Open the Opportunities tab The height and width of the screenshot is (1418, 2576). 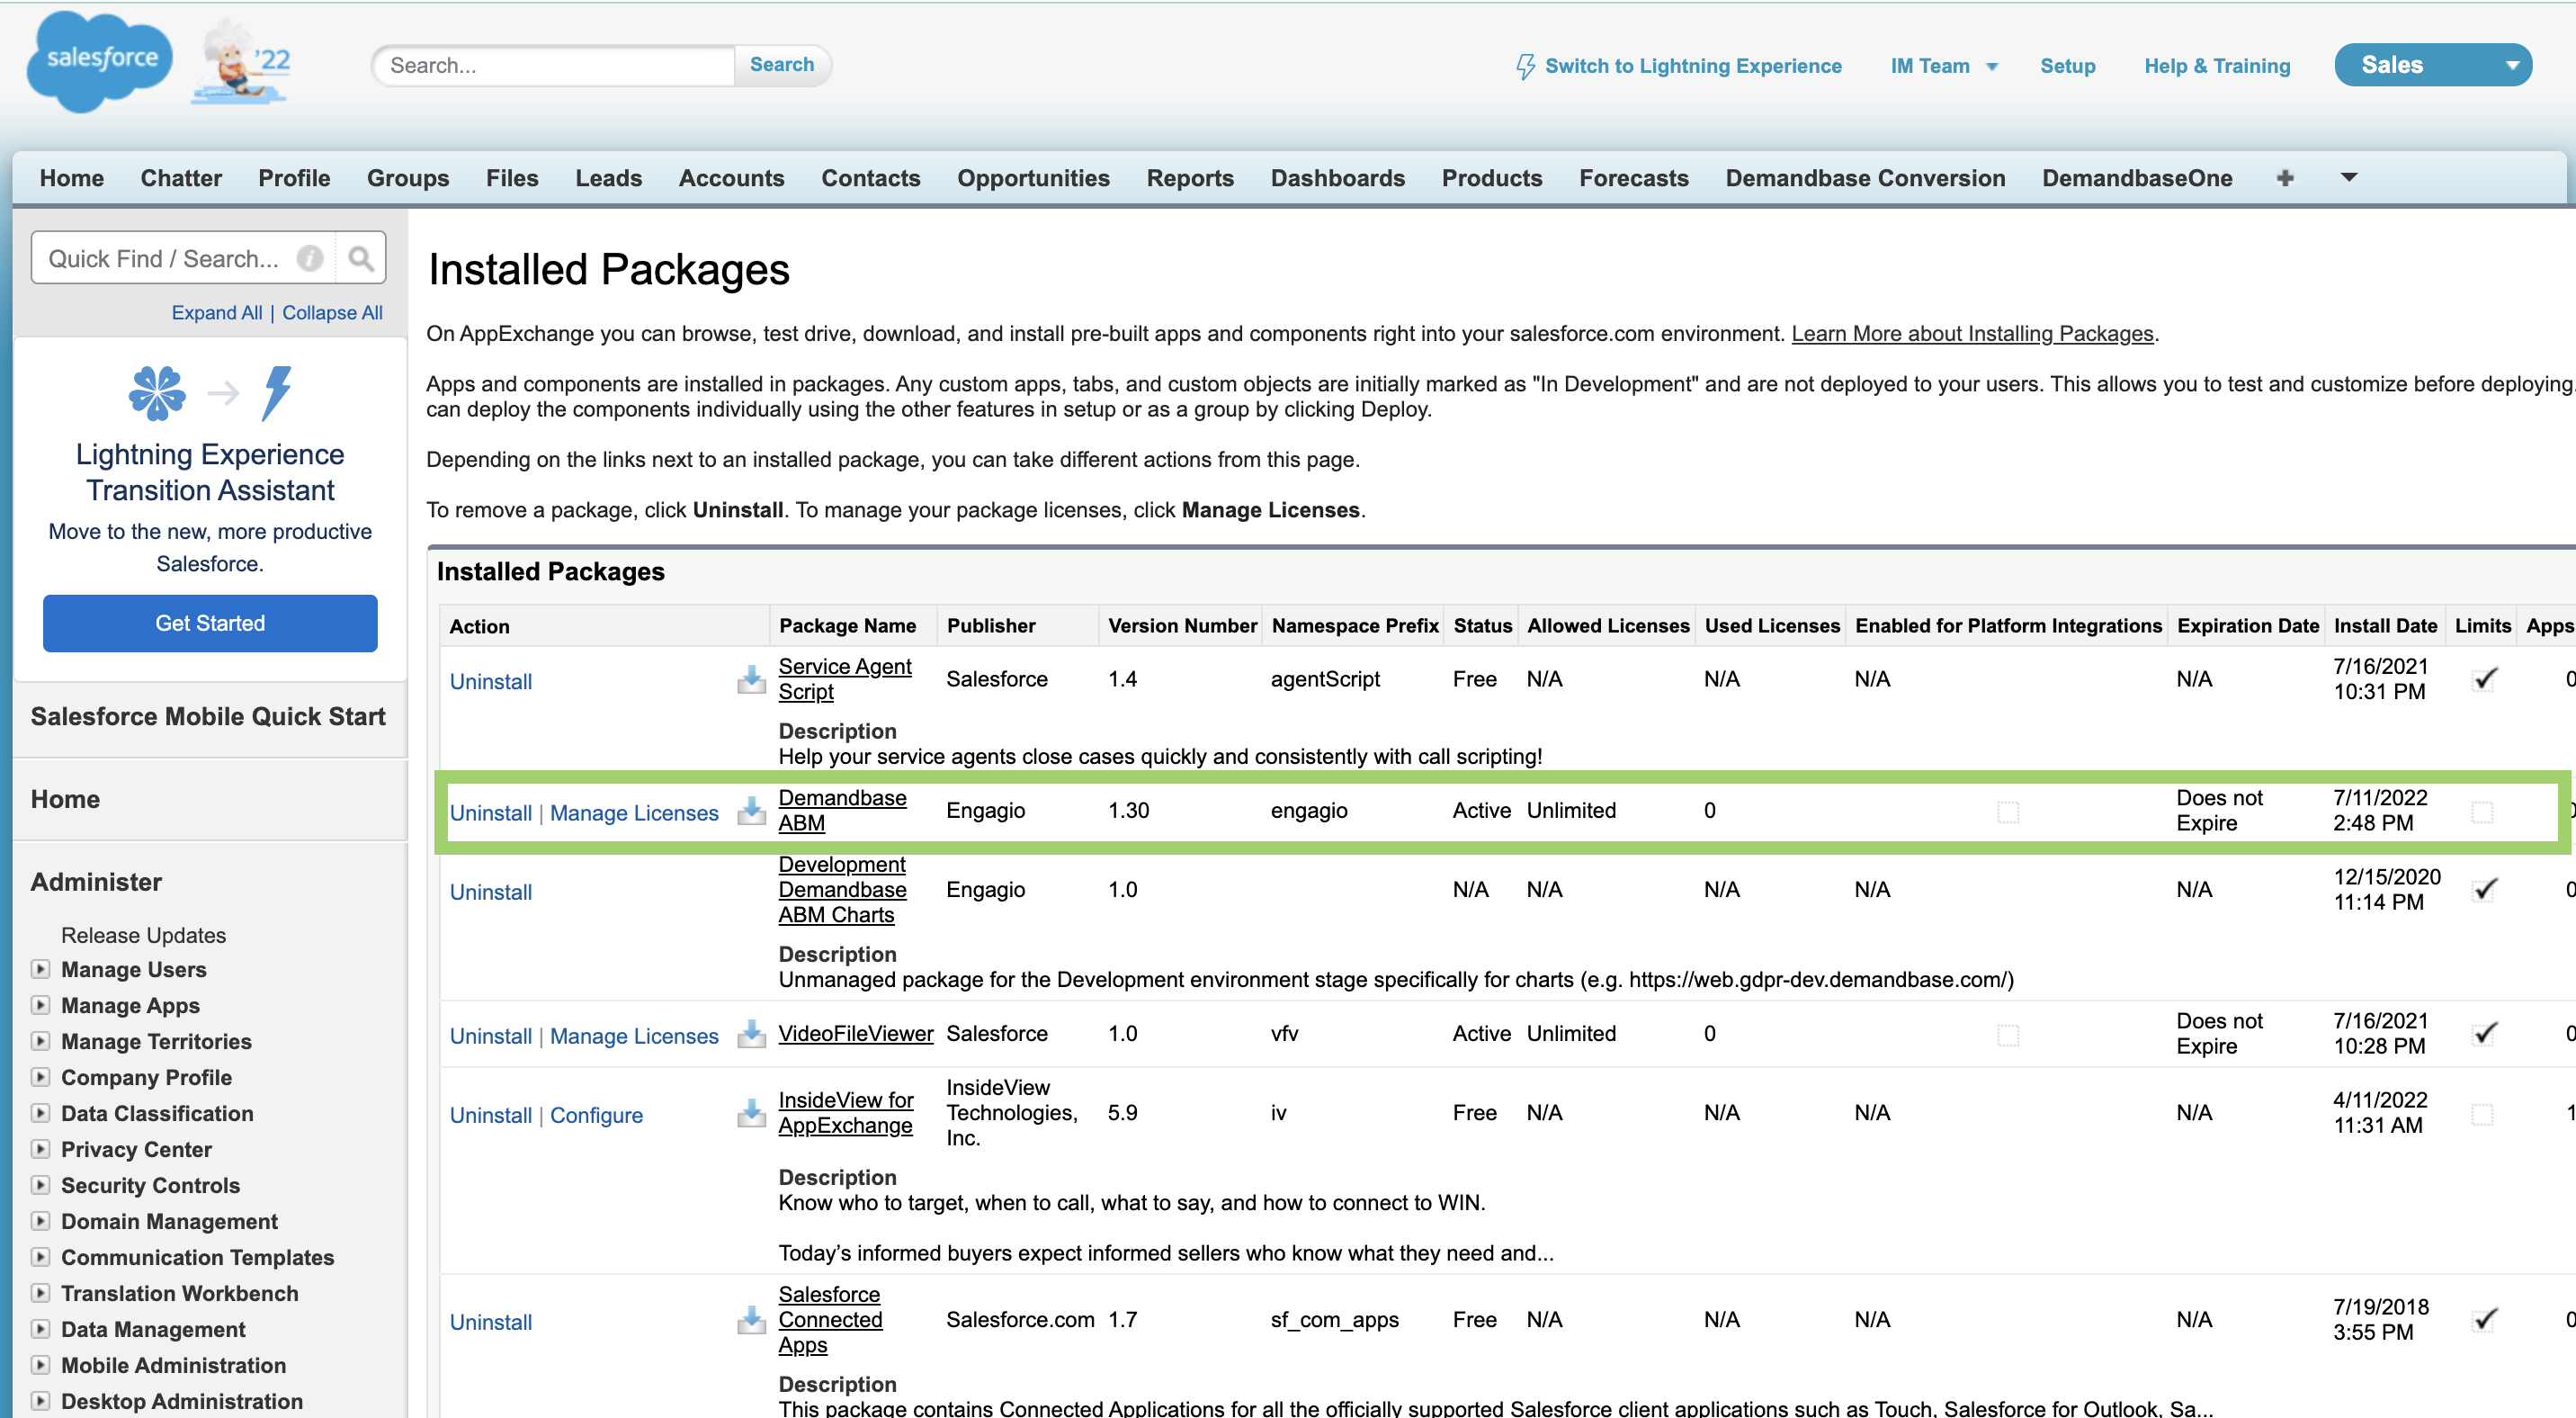1033,178
